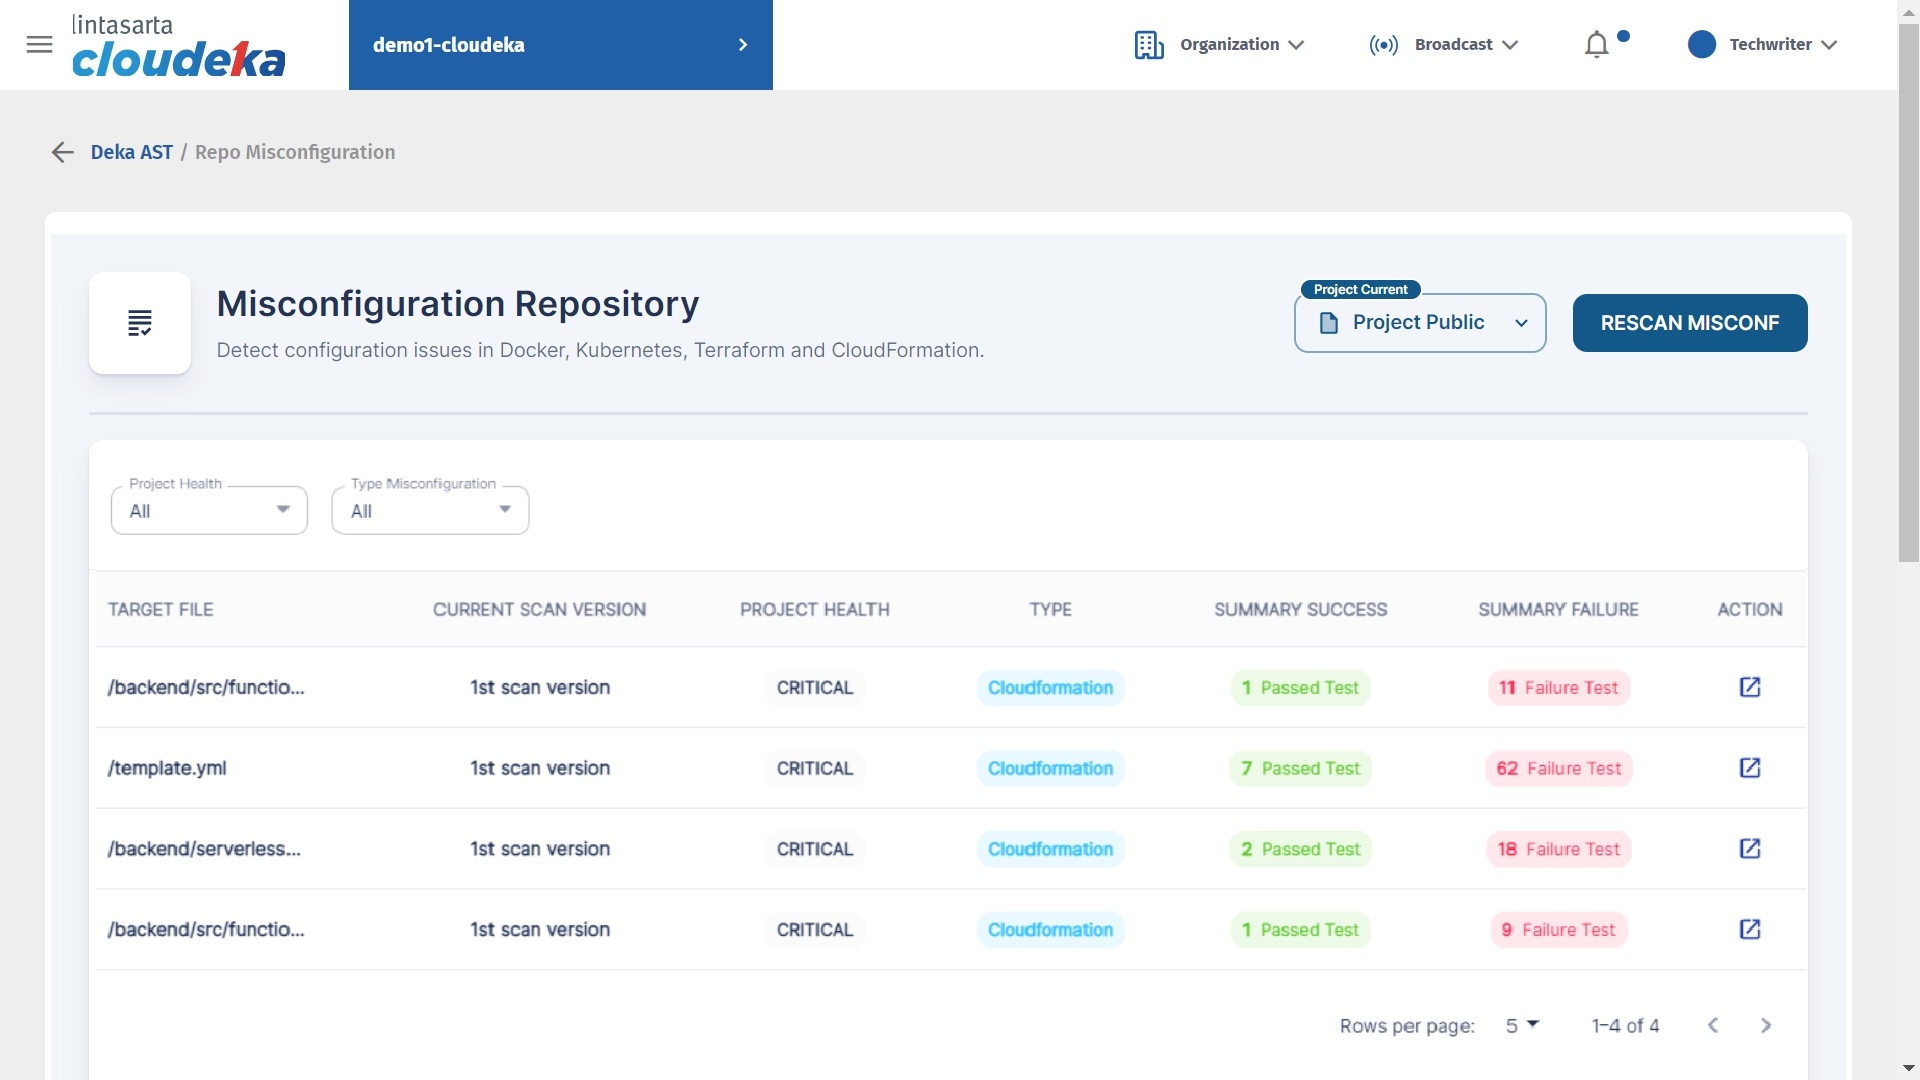
Task: Expand the Project Health filter dropdown
Action: click(209, 510)
